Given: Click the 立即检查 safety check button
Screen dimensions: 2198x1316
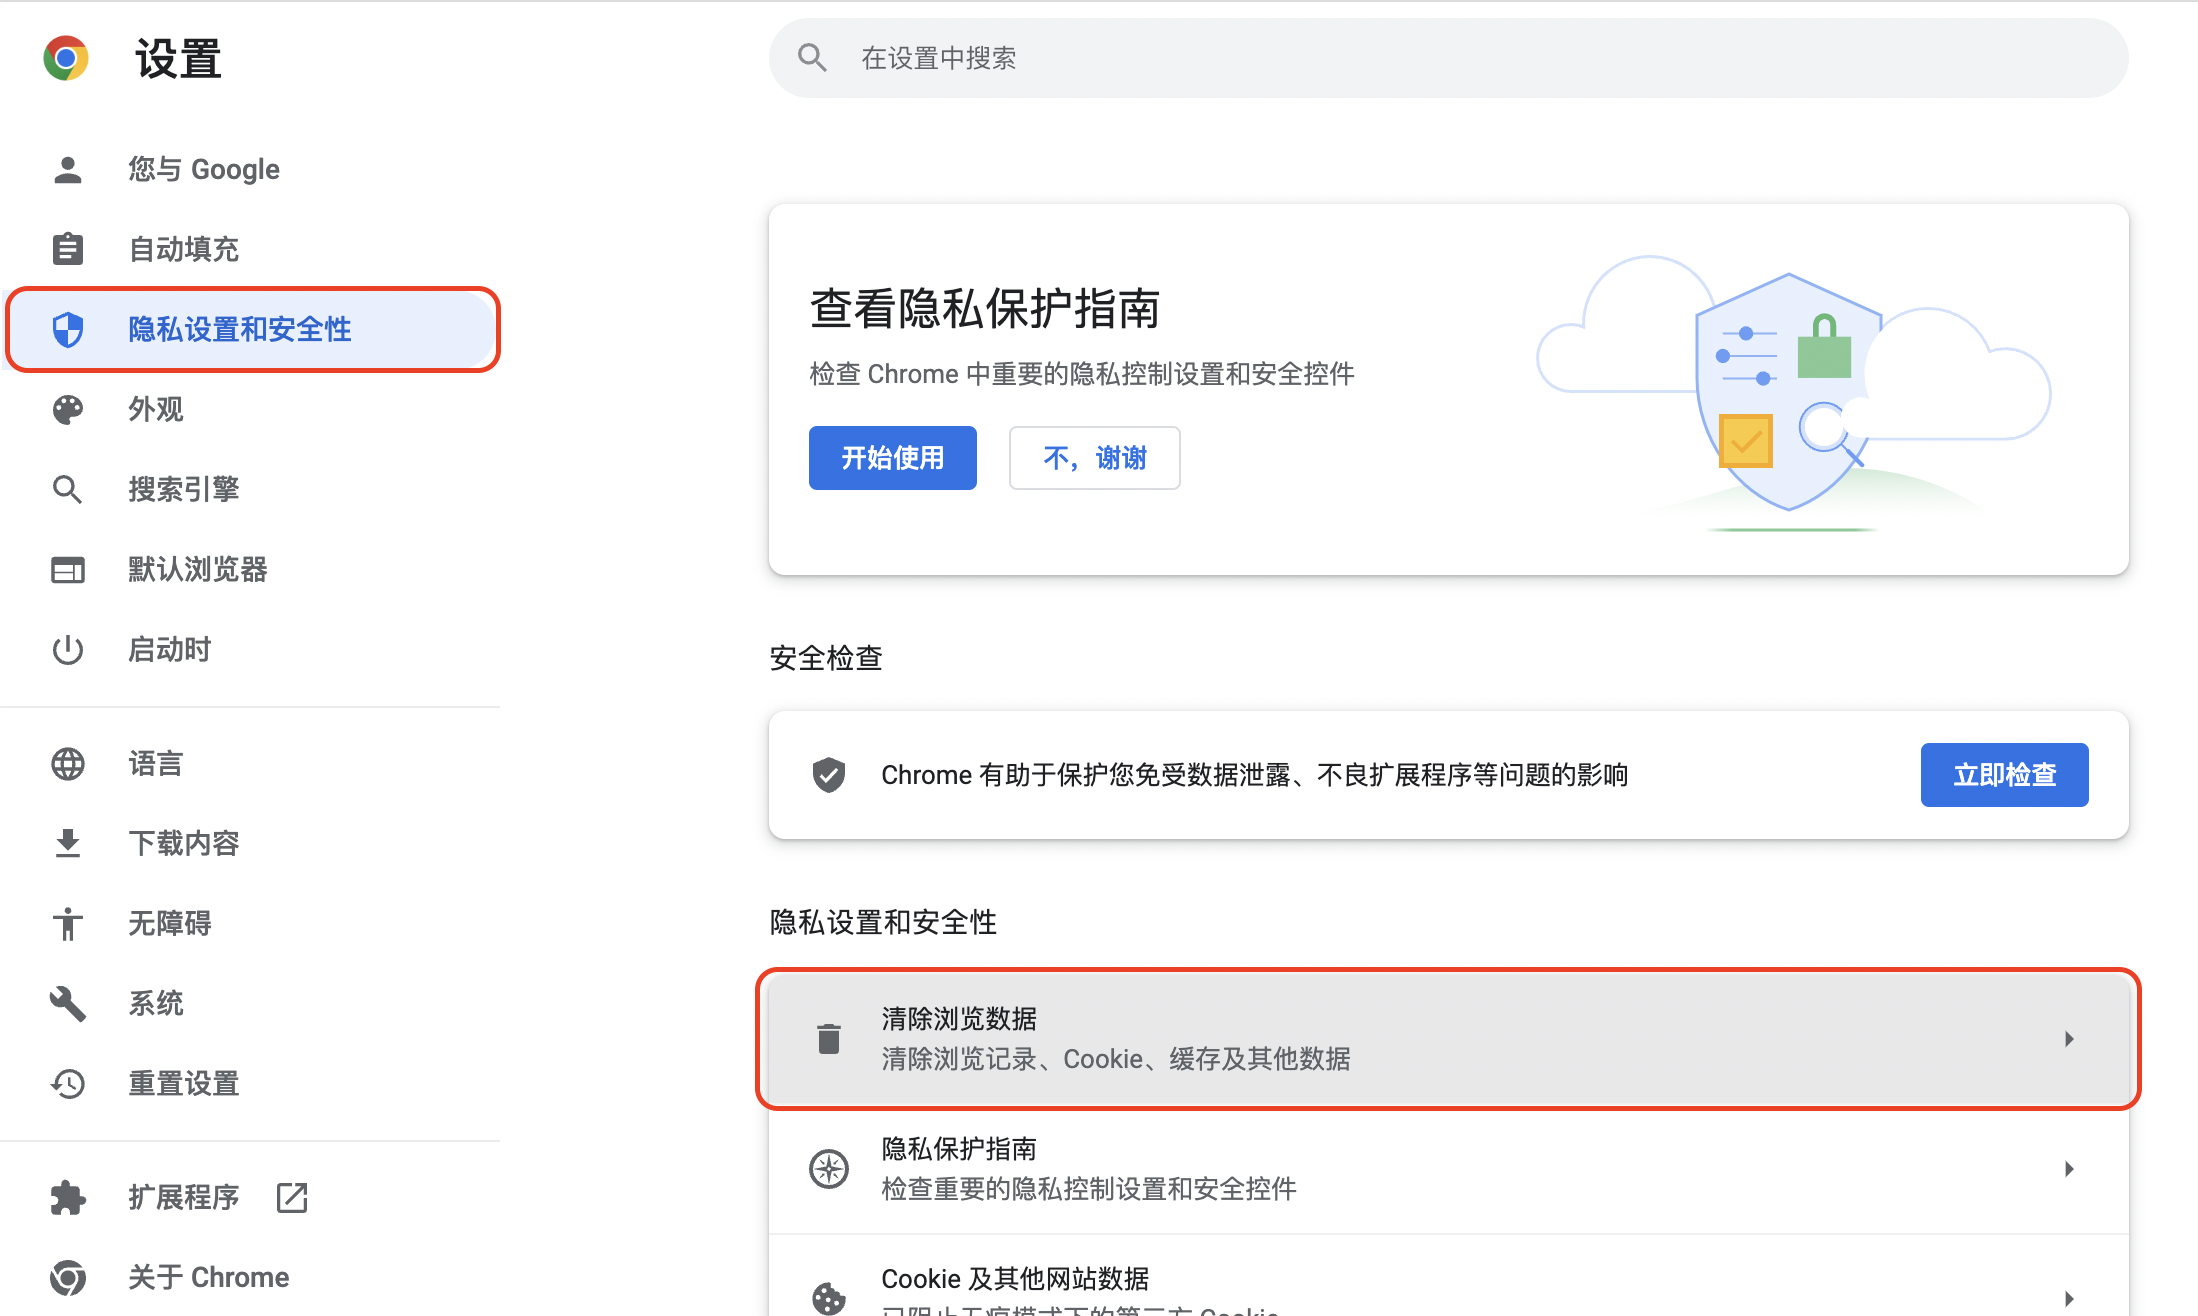Looking at the screenshot, I should tap(2004, 775).
